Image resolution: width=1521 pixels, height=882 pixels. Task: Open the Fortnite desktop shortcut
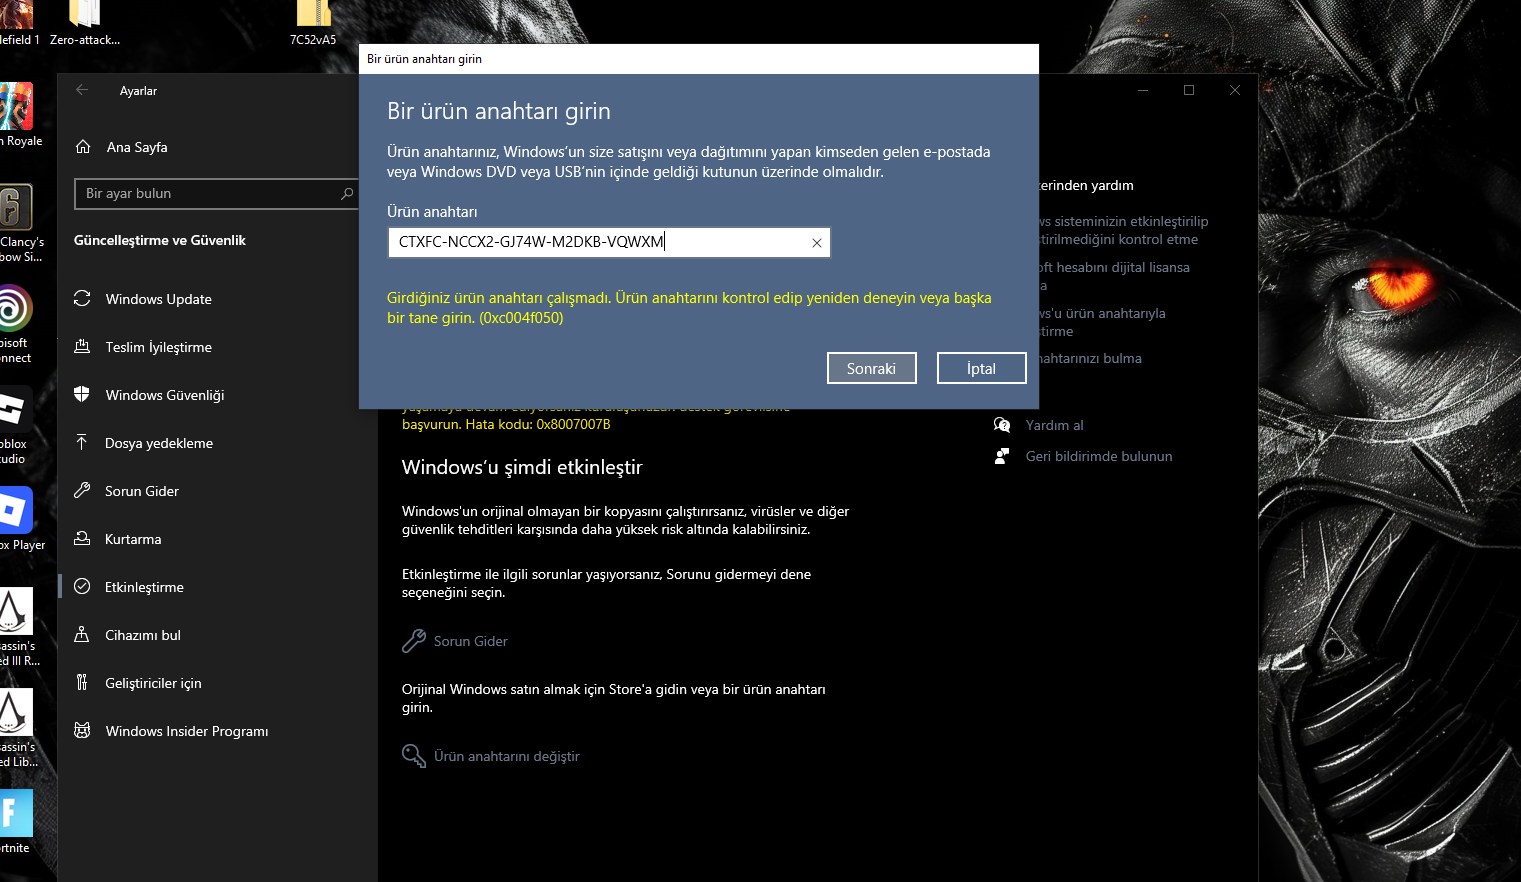(x=16, y=822)
